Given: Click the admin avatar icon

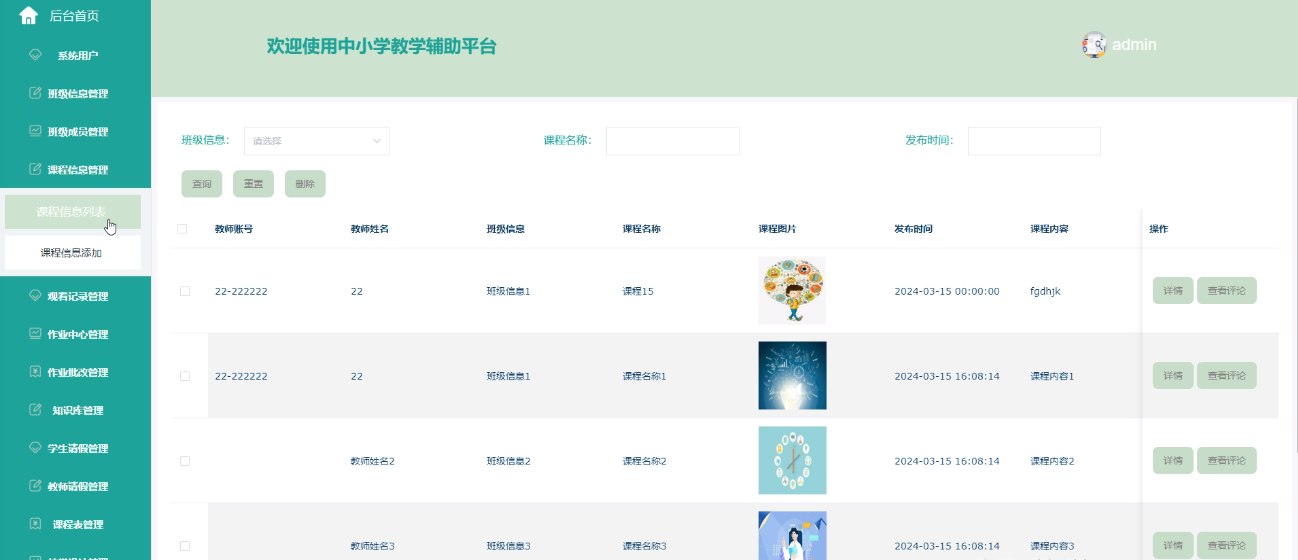Looking at the screenshot, I should [1094, 44].
